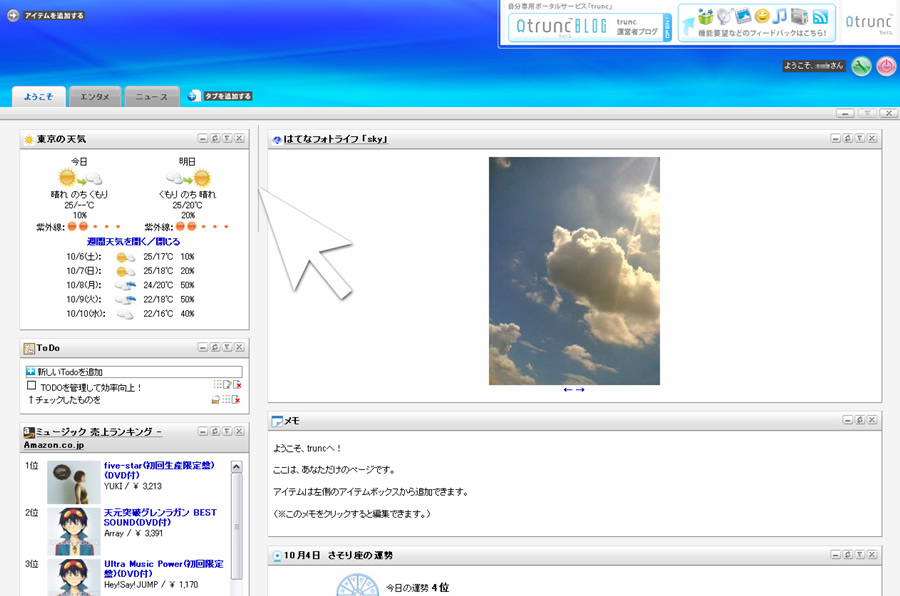The width and height of the screenshot is (900, 596).
Task: Open the フィードバックはこちら feedback banner
Action: 757,23
